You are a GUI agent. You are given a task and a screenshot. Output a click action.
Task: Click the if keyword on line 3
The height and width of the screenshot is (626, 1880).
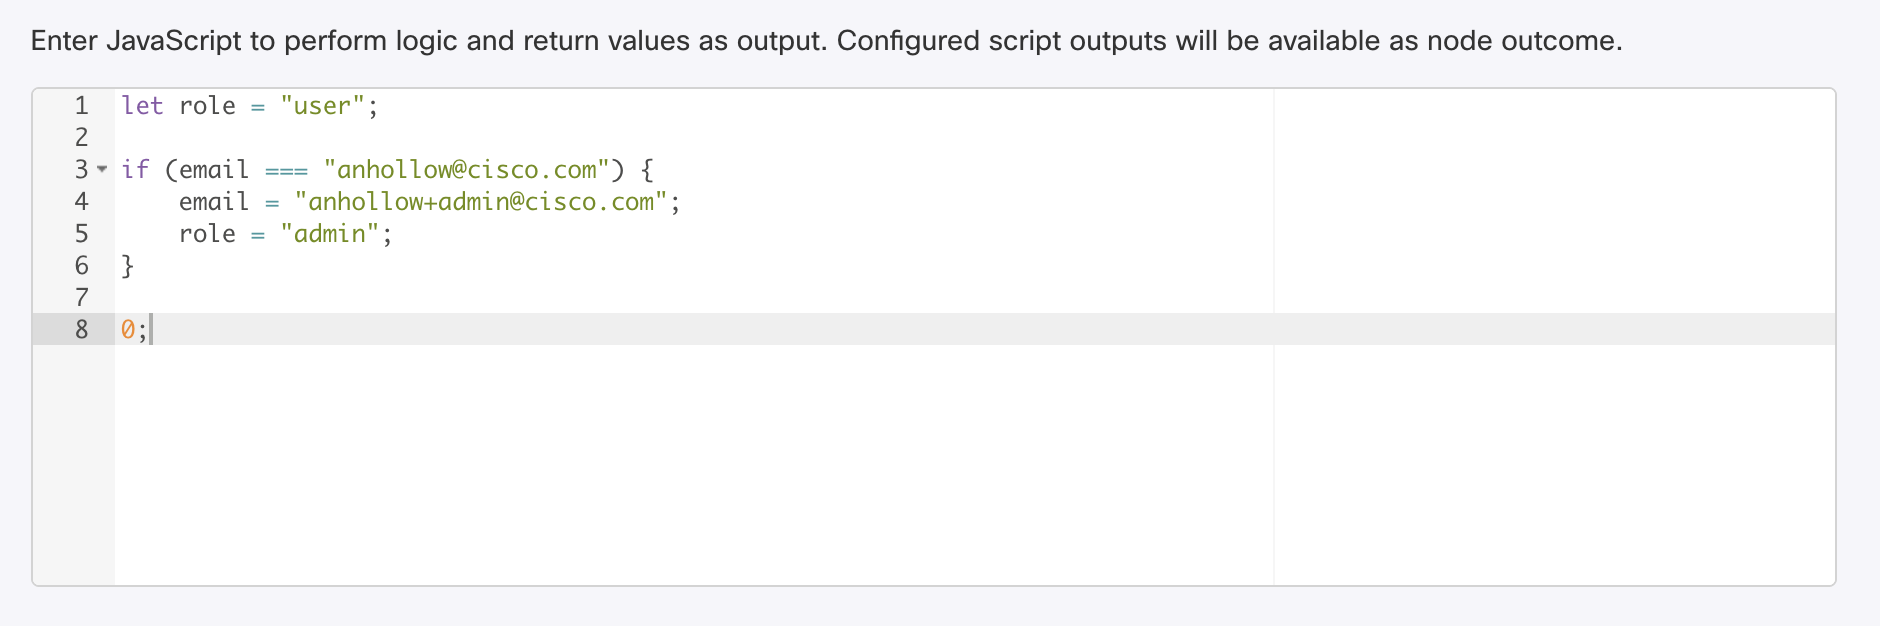[135, 170]
